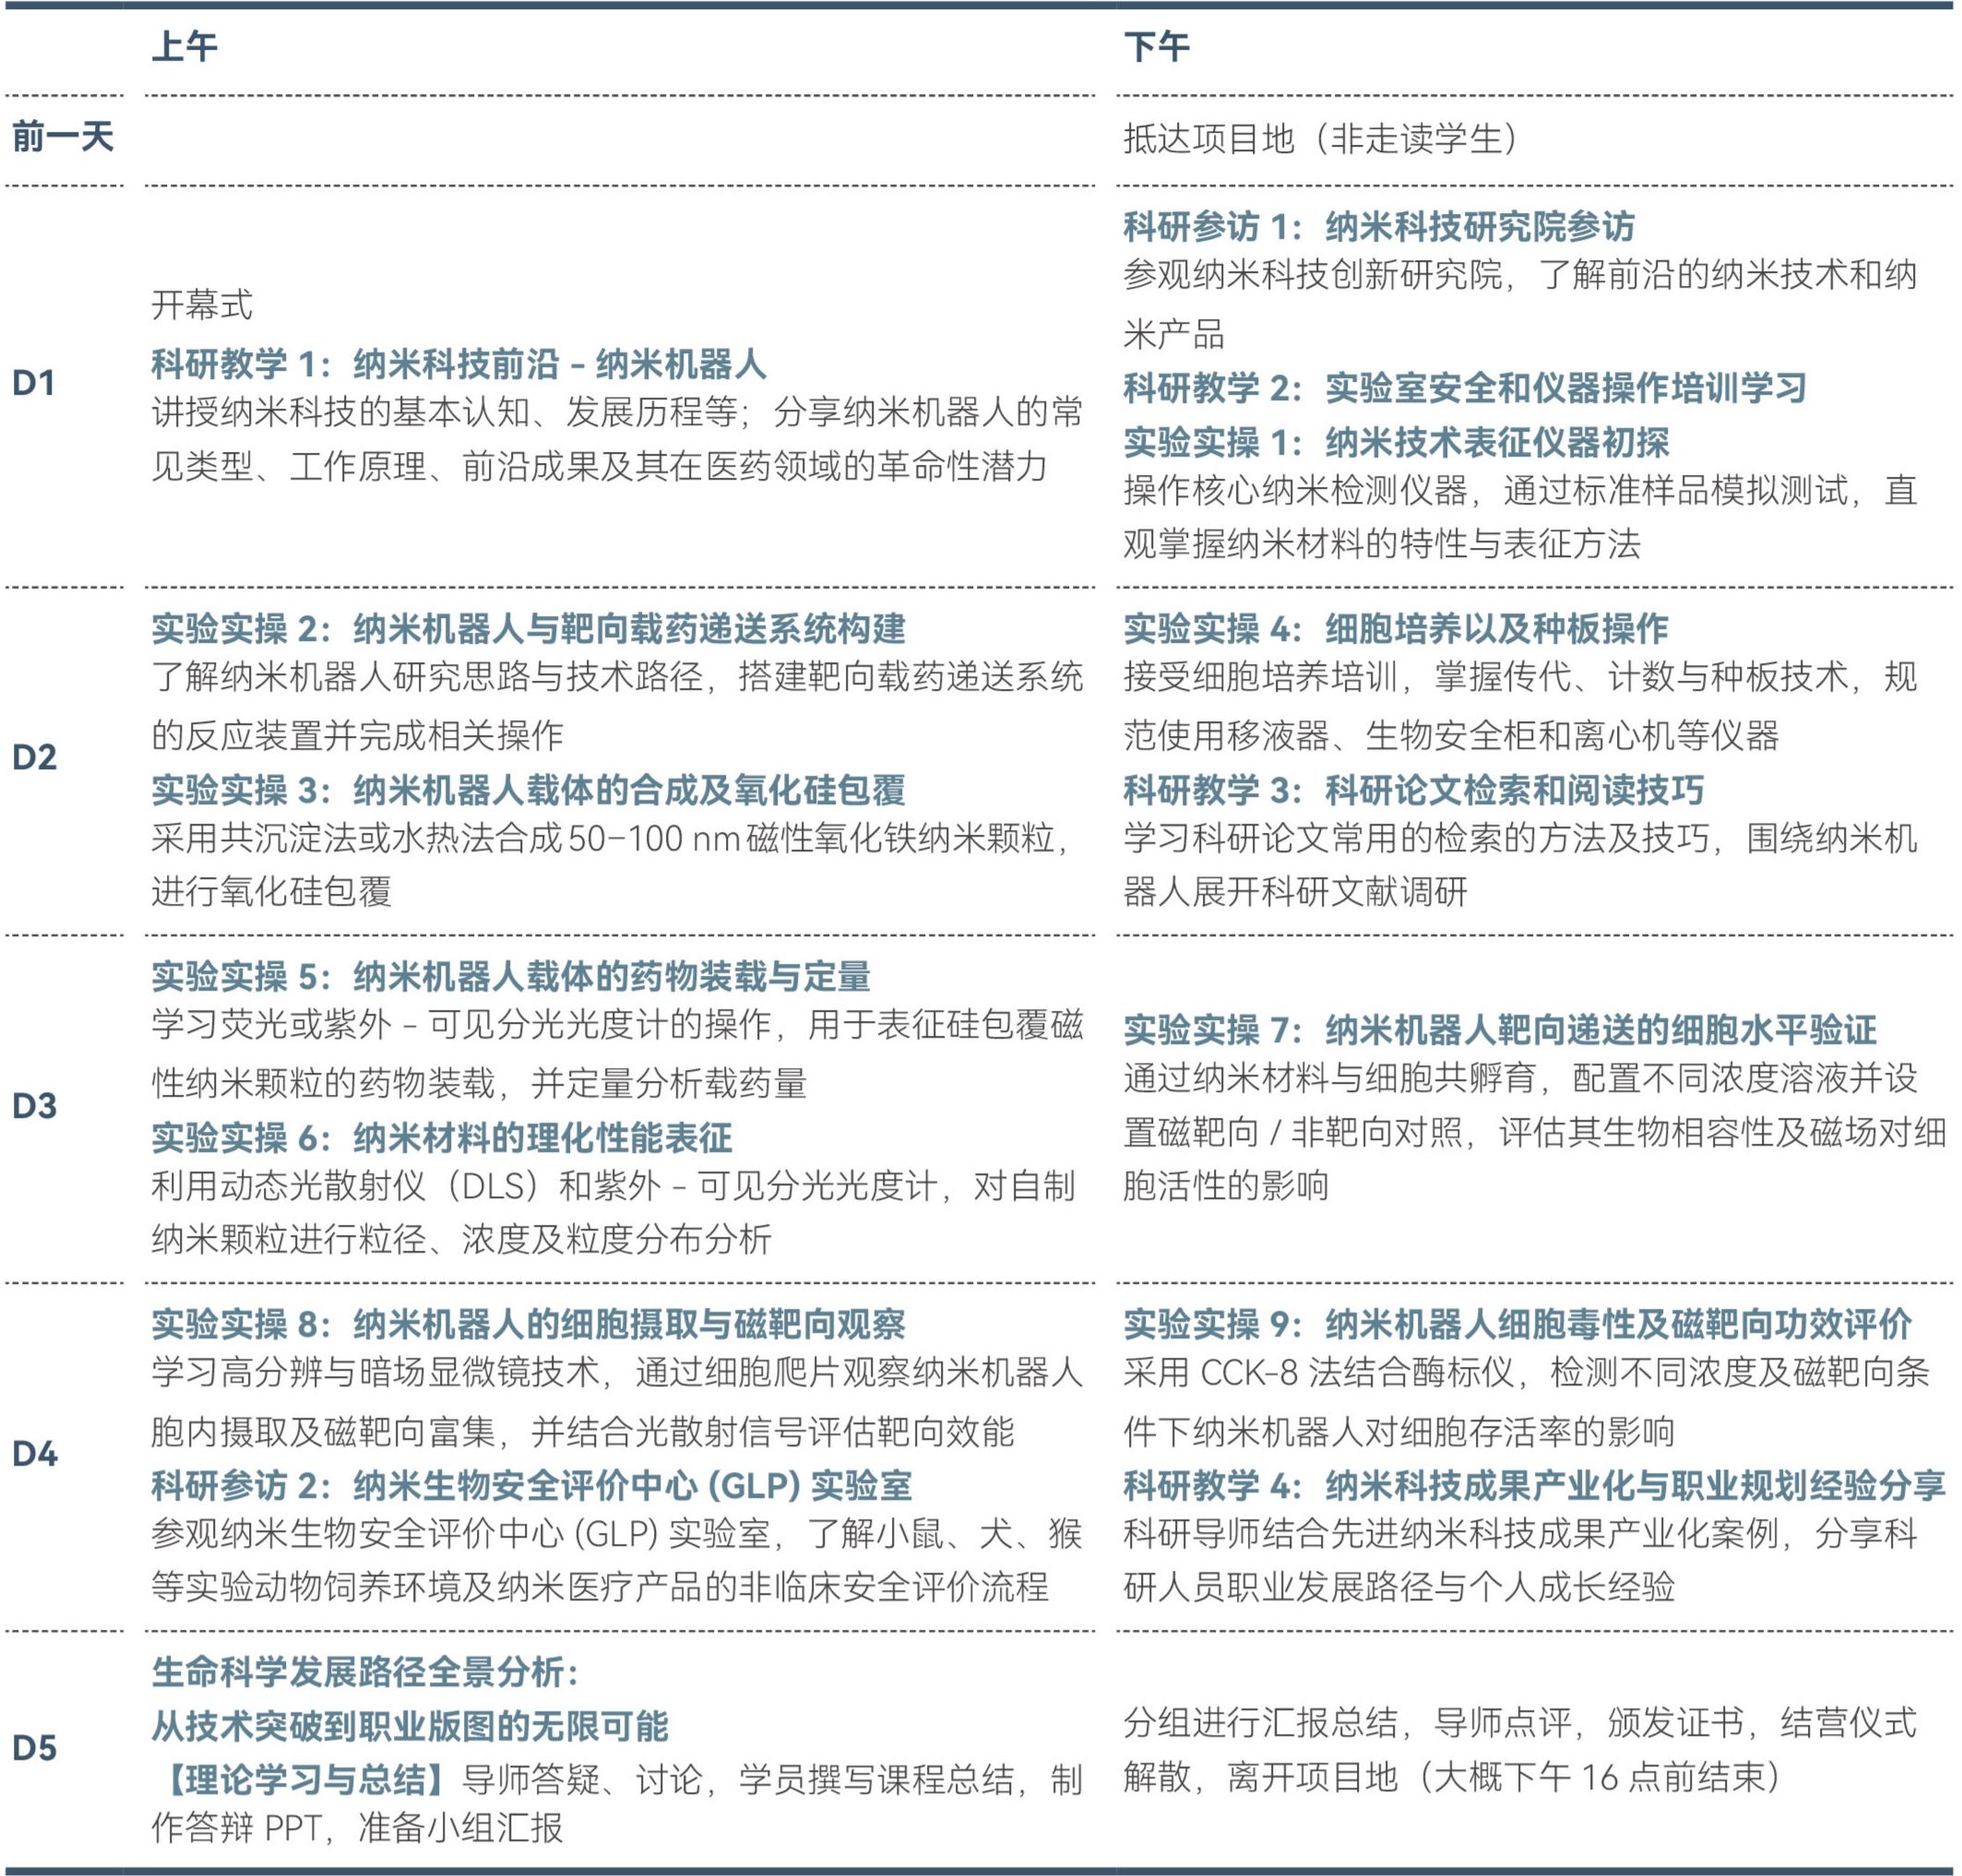Click heading 科研参访 1: 纳米科技研究院参访

click(x=1379, y=227)
